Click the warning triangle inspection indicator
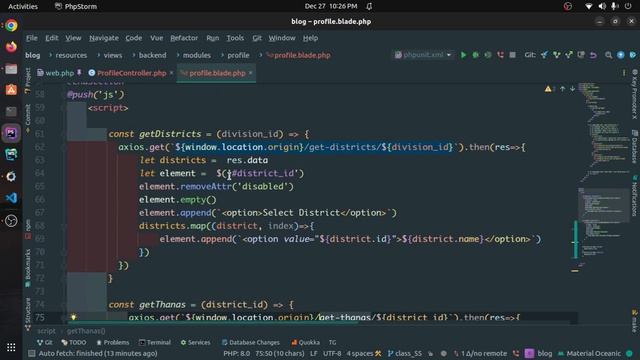 548,89
